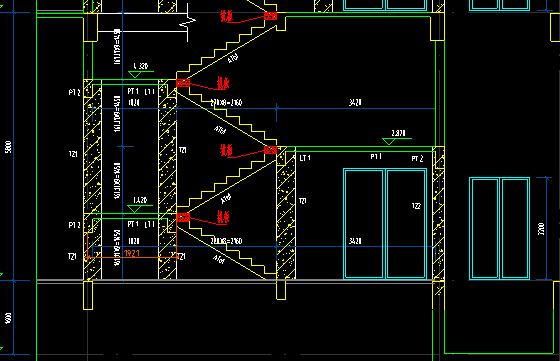
Task: Select the orange 1921 dimension text
Action: coord(131,253)
